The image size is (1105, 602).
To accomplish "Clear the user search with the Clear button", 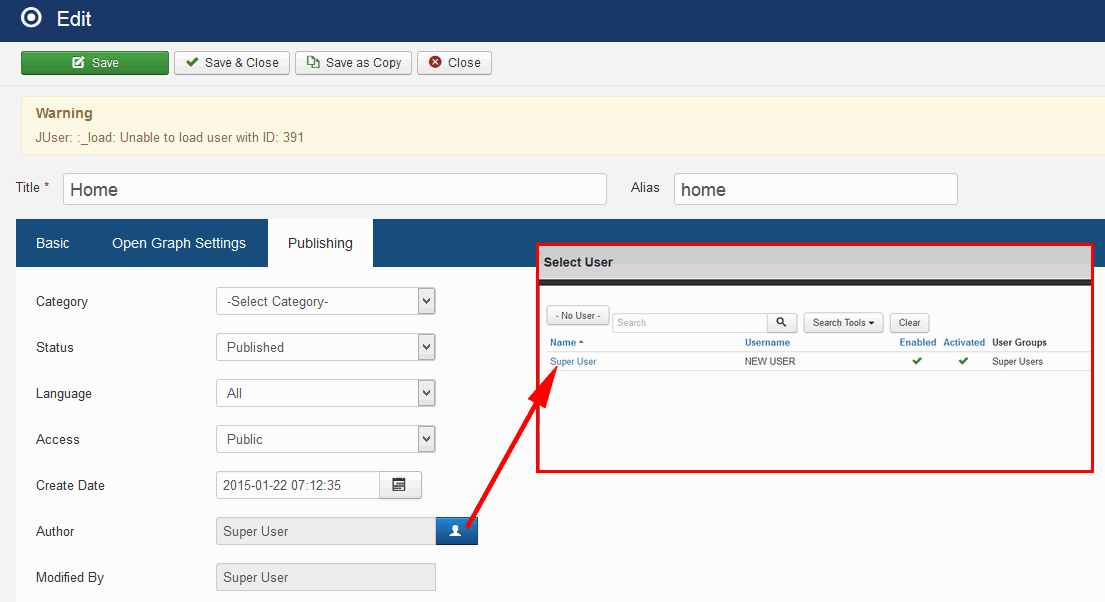I will point(908,322).
